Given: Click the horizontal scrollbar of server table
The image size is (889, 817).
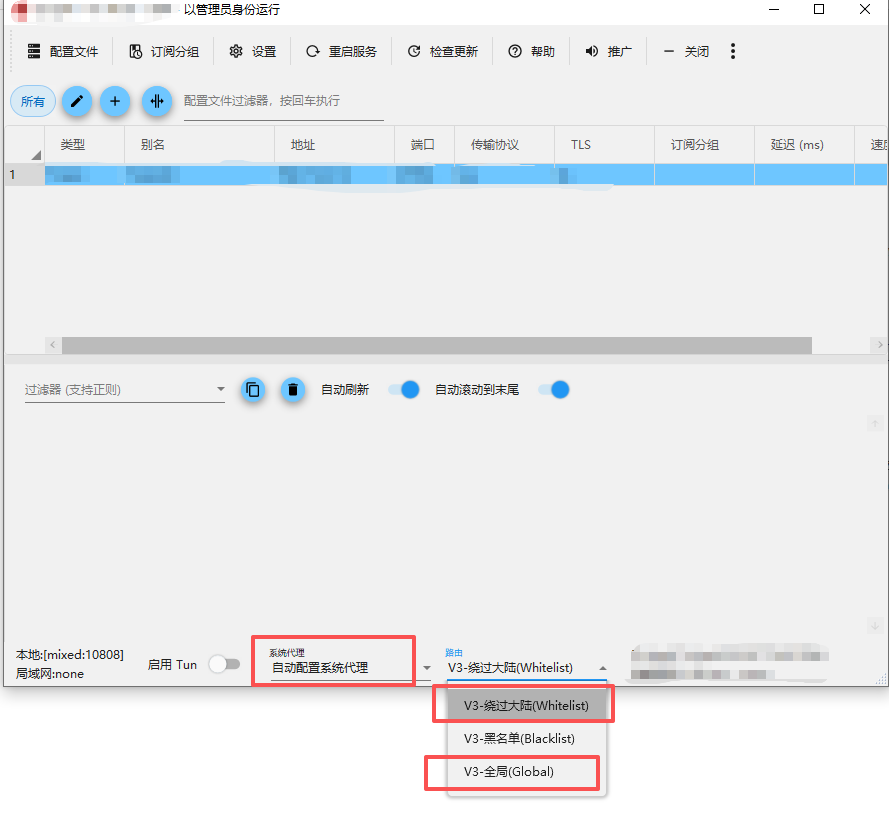Looking at the screenshot, I should pos(436,344).
